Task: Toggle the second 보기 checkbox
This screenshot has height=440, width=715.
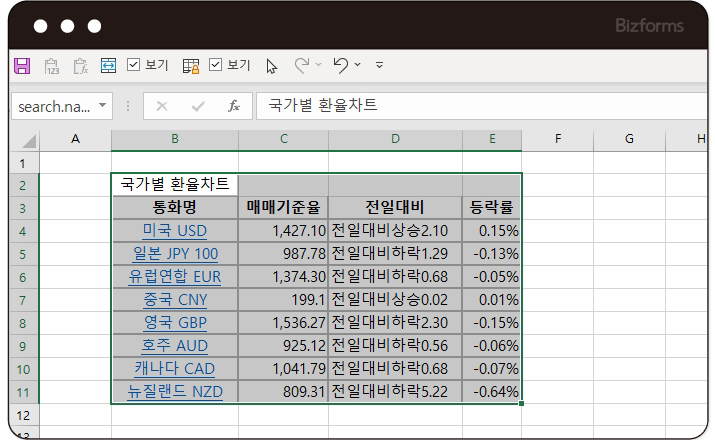Action: click(x=215, y=65)
